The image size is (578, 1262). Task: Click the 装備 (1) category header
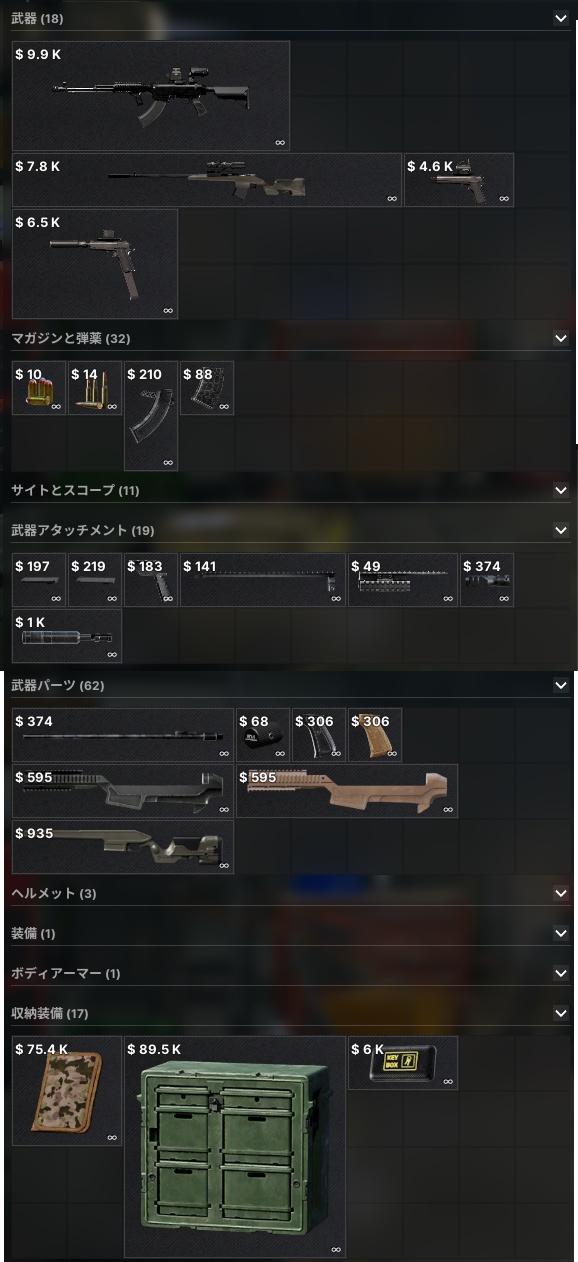point(290,933)
